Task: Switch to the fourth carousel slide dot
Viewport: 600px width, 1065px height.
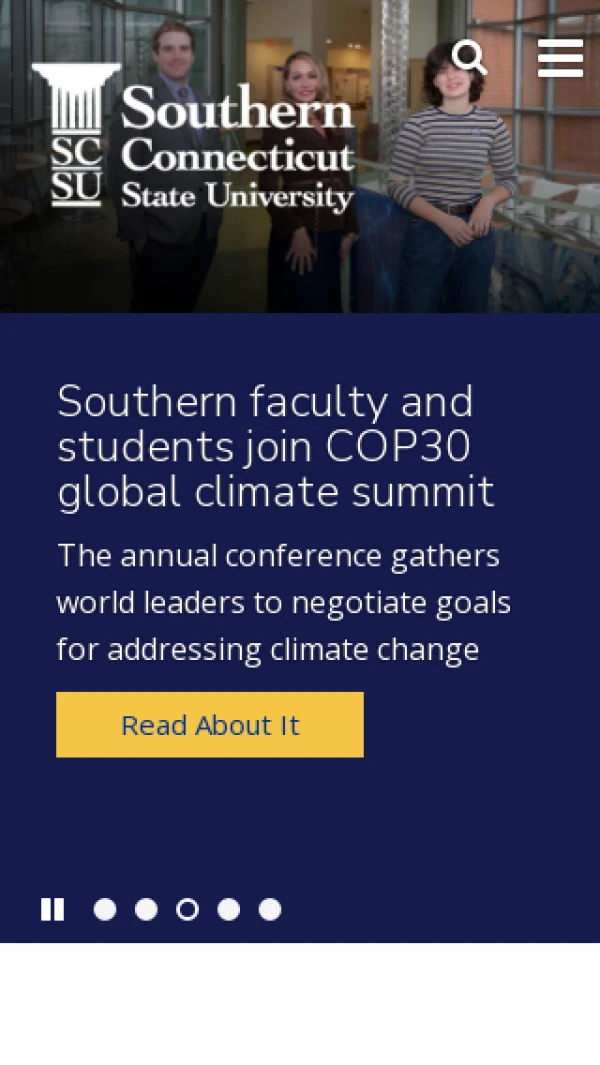Action: 229,909
